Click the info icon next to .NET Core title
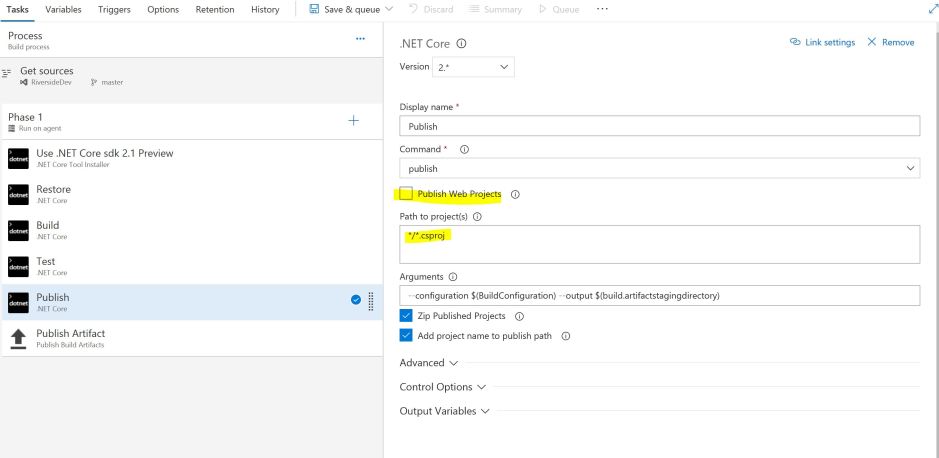 461,44
